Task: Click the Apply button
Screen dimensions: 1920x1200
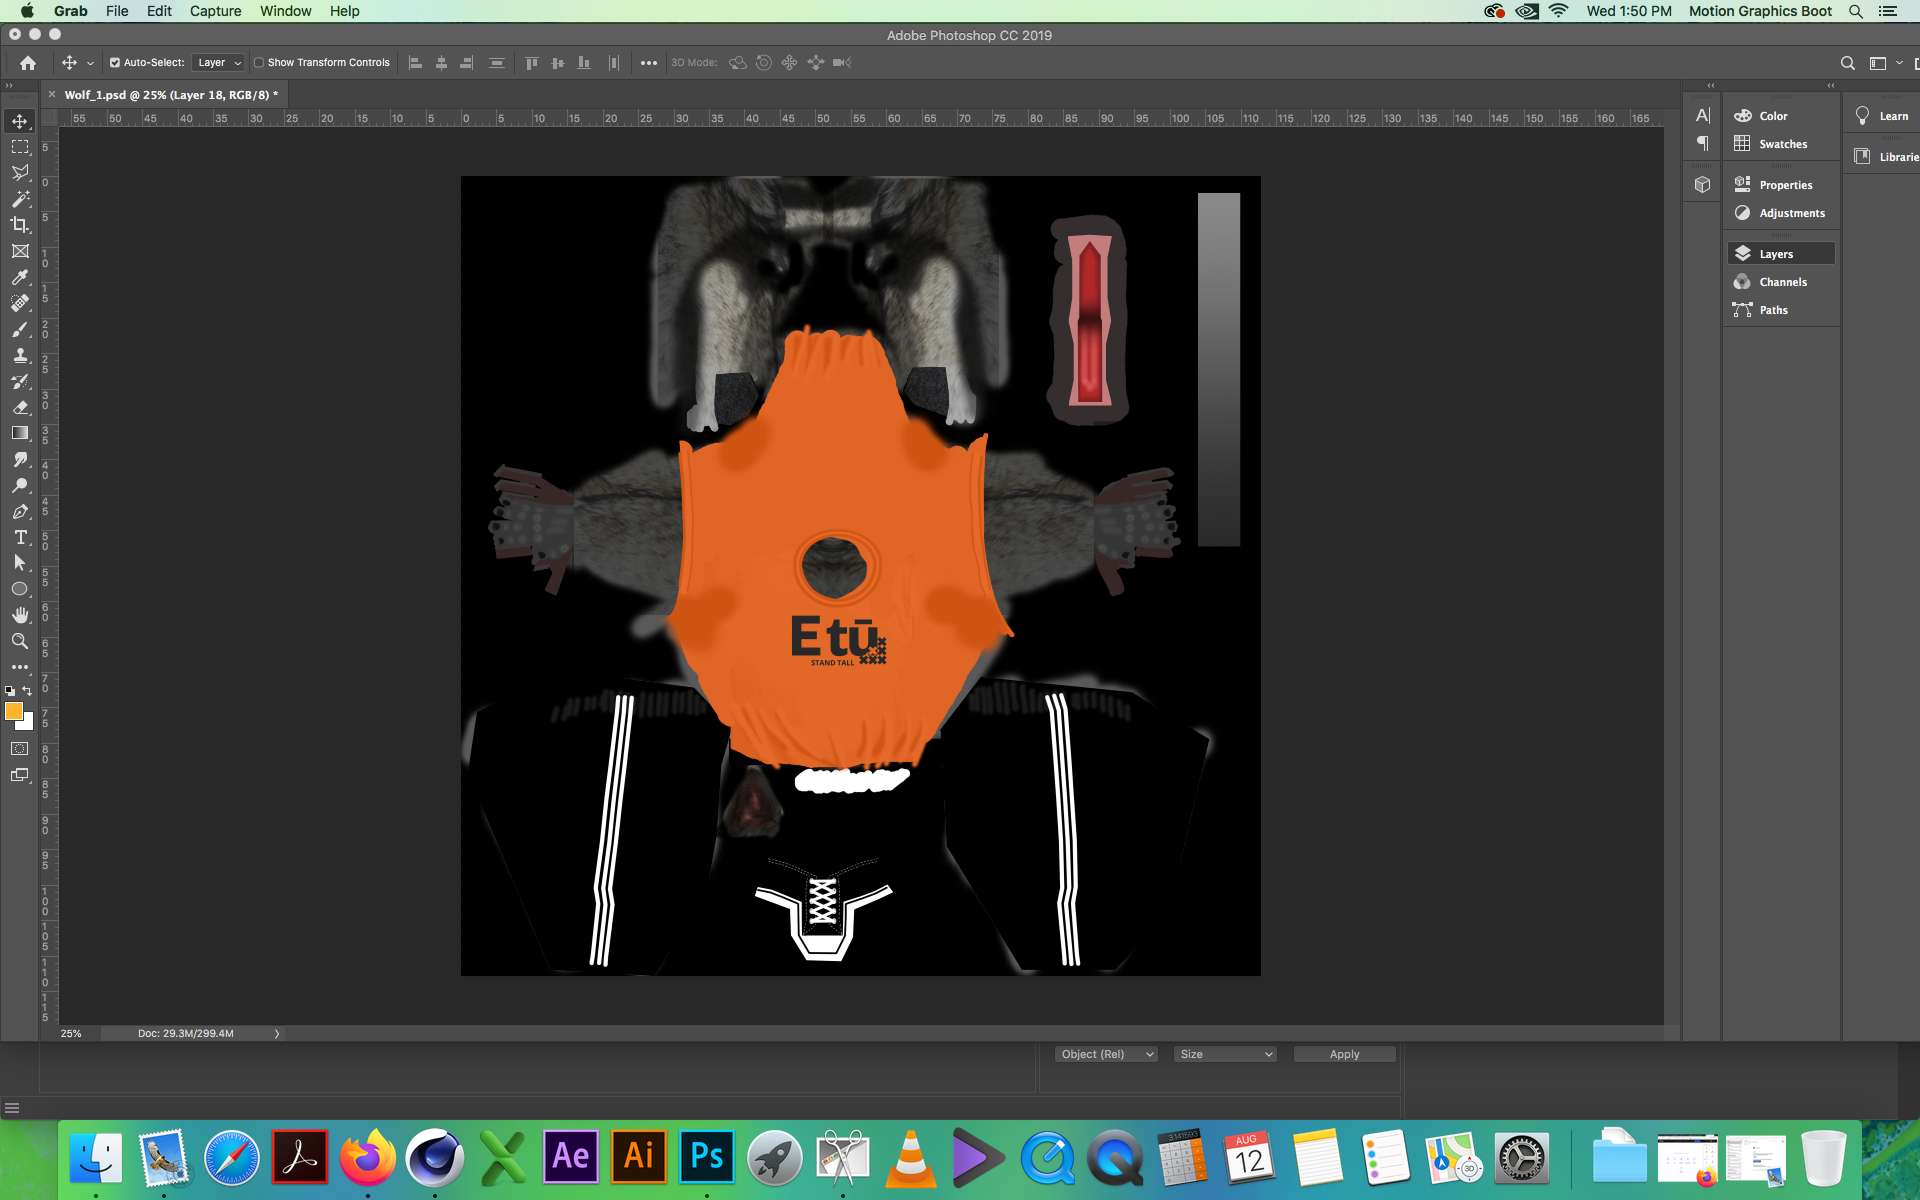Action: click(x=1343, y=1054)
